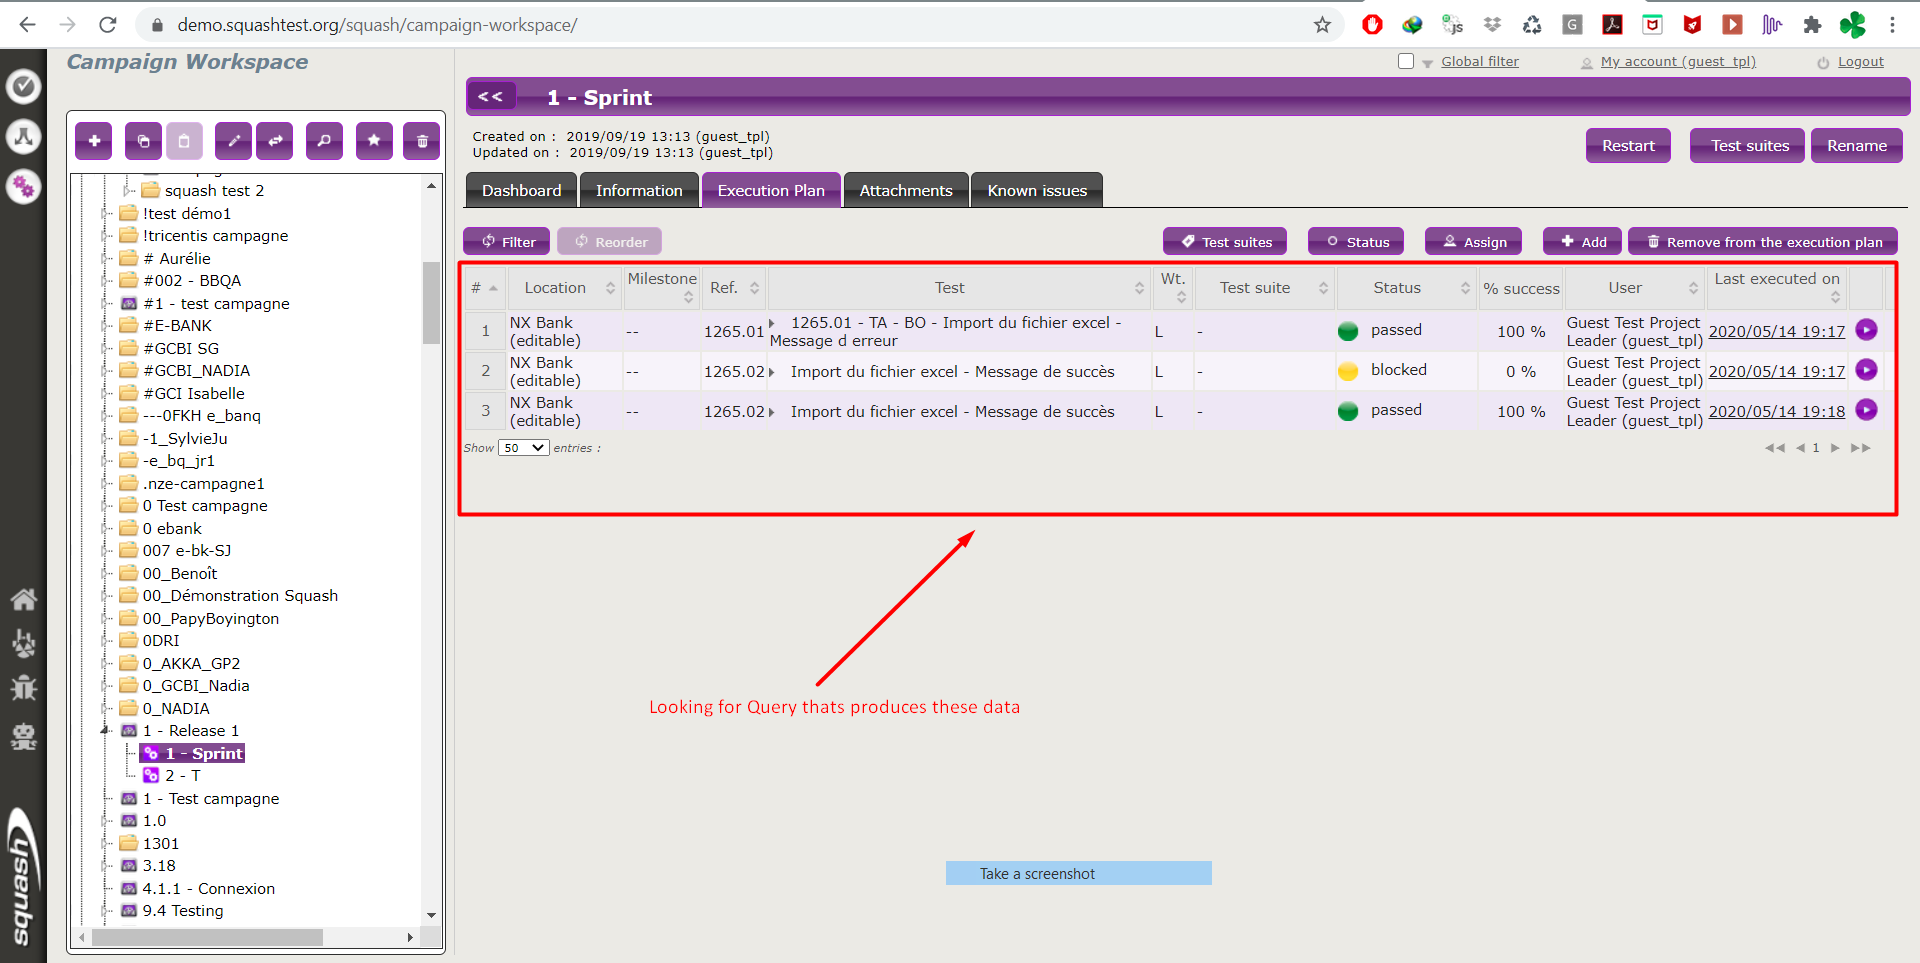Click the pencil rename icon in tree toolbar
Image resolution: width=1920 pixels, height=963 pixels.
tap(233, 142)
